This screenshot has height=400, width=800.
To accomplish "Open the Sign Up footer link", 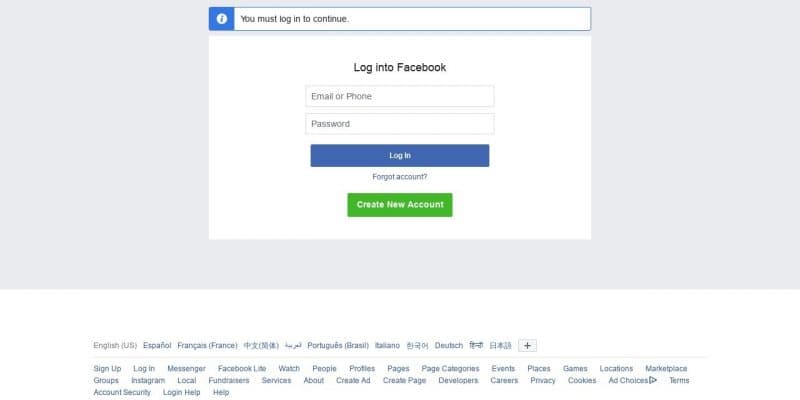I will coord(107,369).
